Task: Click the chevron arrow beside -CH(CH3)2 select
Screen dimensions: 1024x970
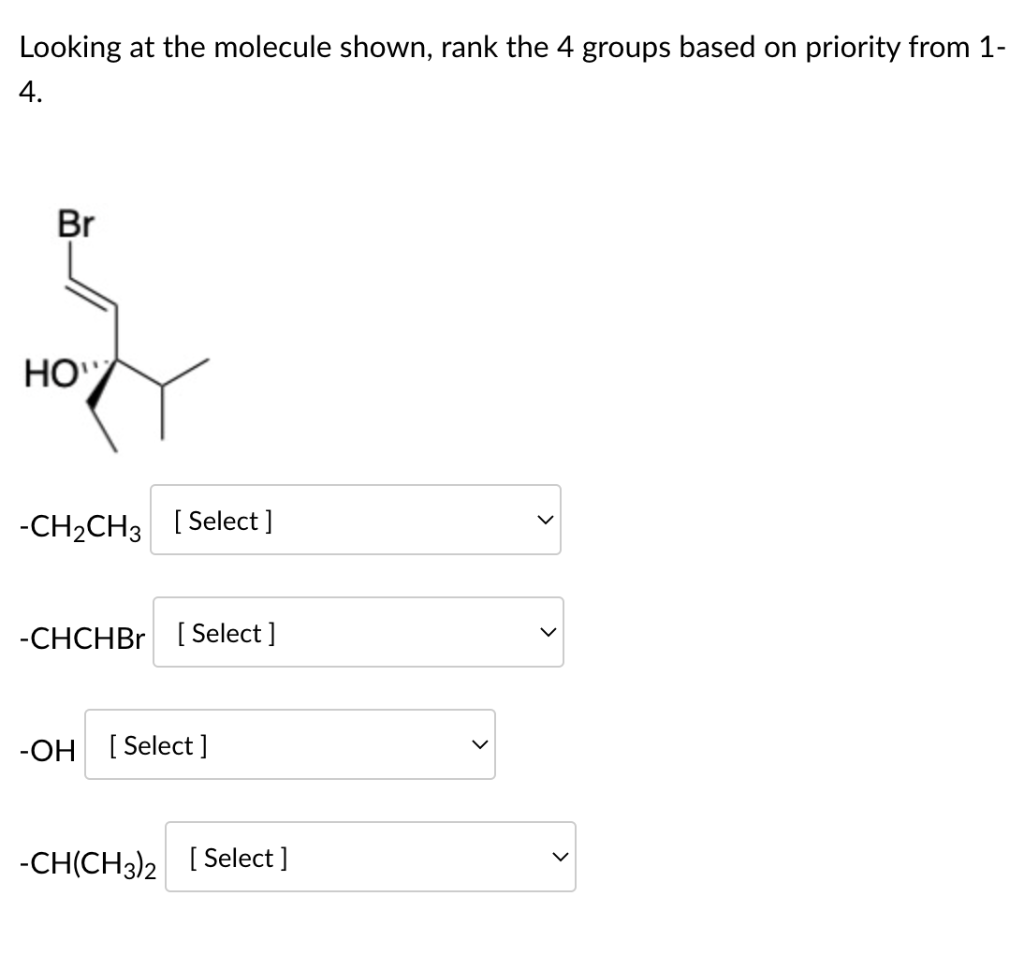Action: (x=560, y=858)
